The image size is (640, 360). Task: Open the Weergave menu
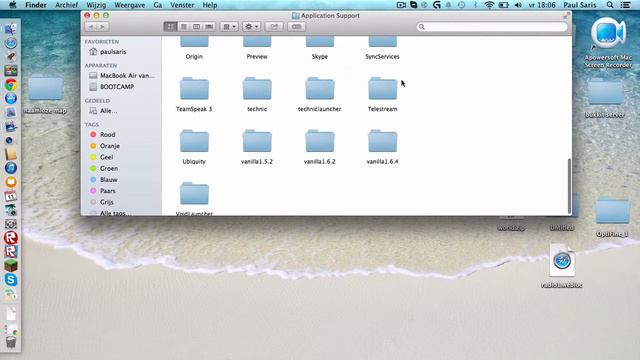[x=130, y=5]
